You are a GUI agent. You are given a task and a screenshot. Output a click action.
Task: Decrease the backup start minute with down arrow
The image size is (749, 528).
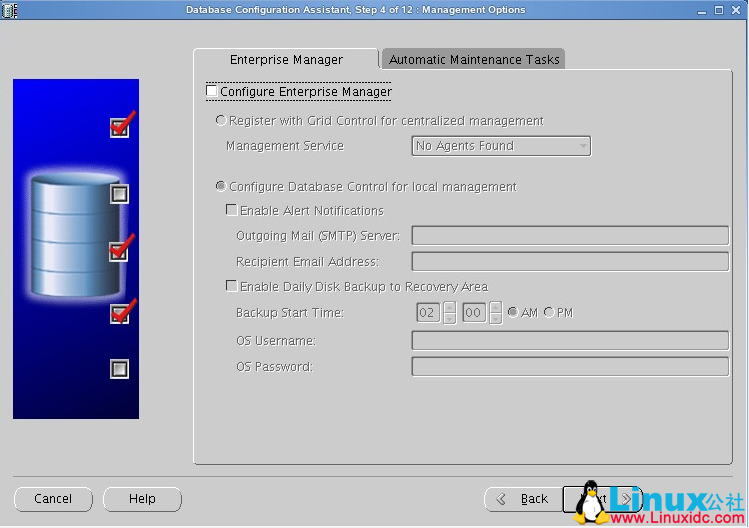tap(495, 319)
